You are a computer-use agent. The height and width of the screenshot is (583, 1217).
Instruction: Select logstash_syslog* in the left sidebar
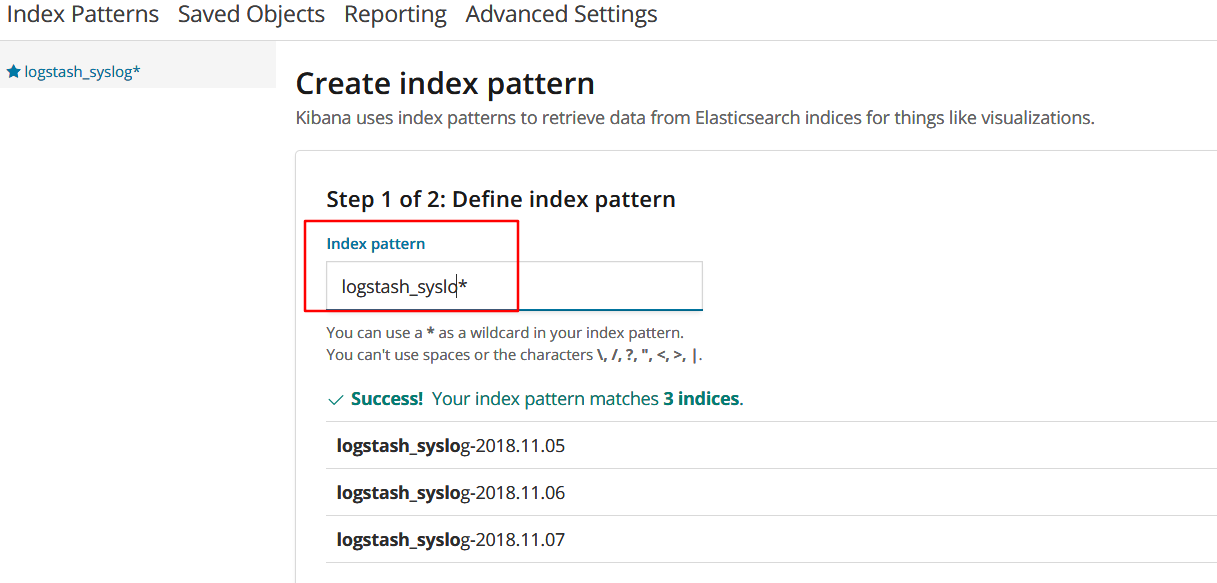click(82, 72)
